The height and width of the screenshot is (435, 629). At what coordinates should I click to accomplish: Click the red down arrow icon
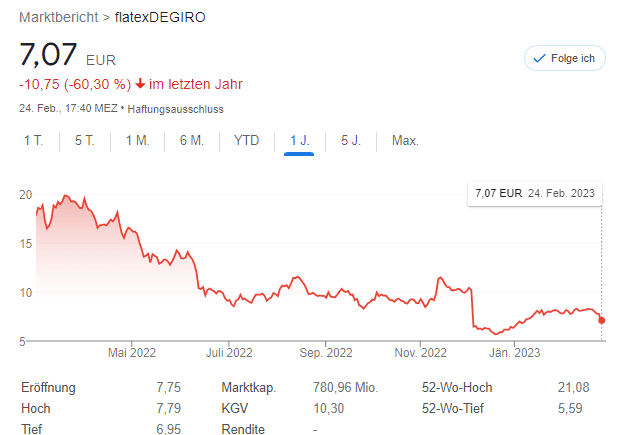click(140, 84)
